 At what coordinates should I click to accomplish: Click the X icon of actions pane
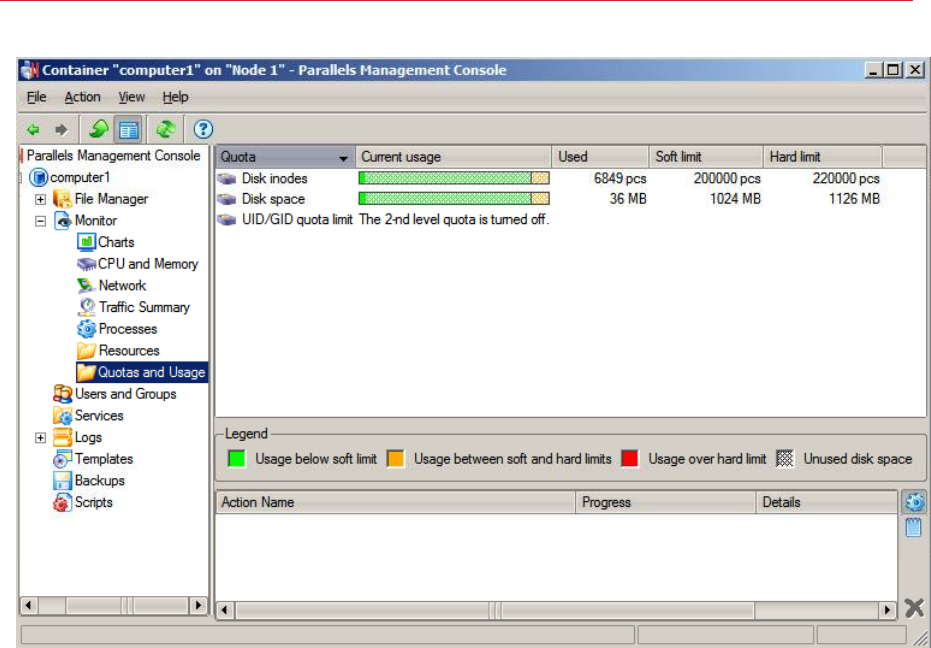[x=914, y=608]
